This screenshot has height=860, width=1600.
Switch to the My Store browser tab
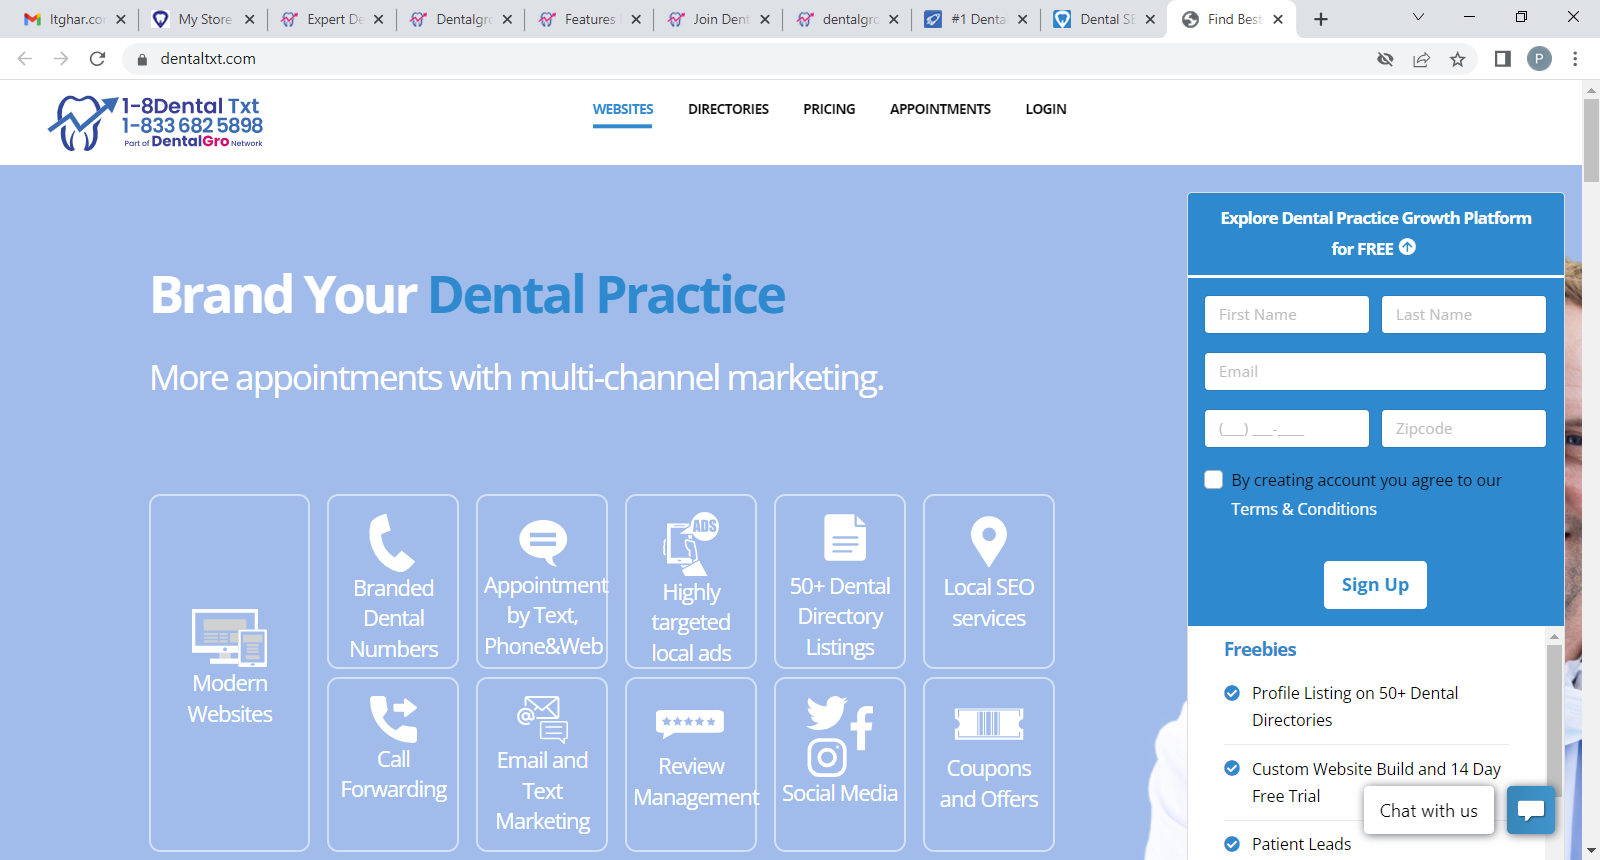point(204,19)
